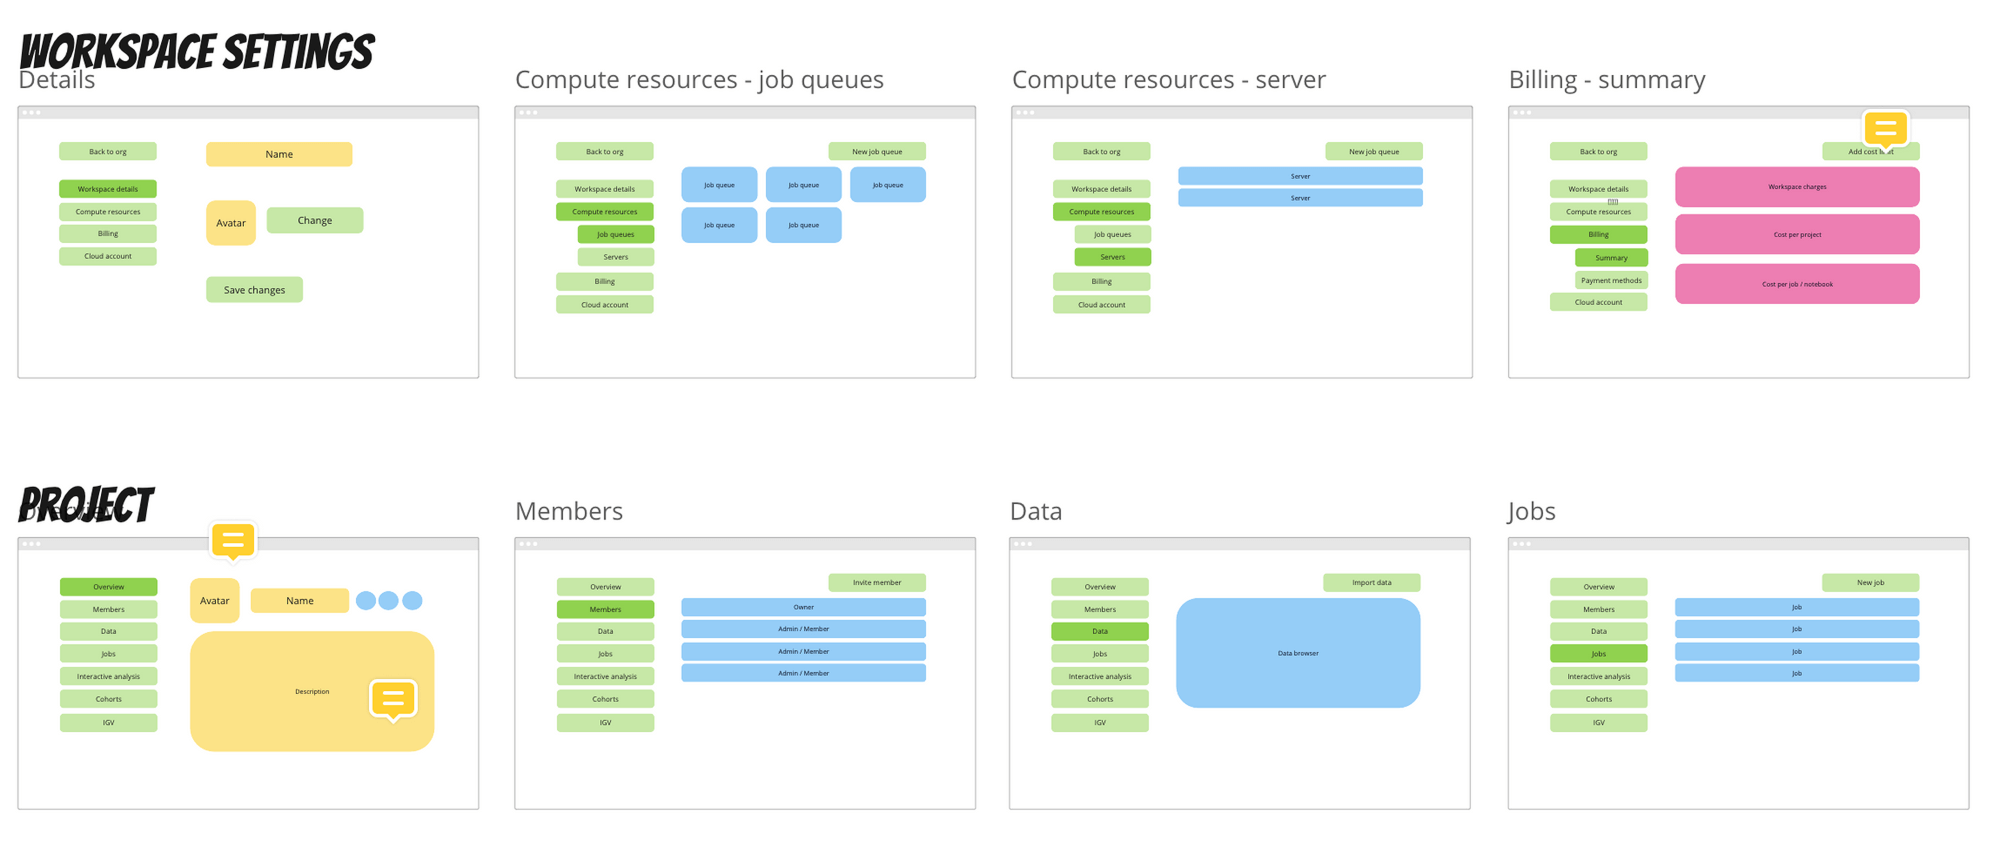
Task: Select IGV in Project overview frame sidebar
Action: tap(109, 723)
